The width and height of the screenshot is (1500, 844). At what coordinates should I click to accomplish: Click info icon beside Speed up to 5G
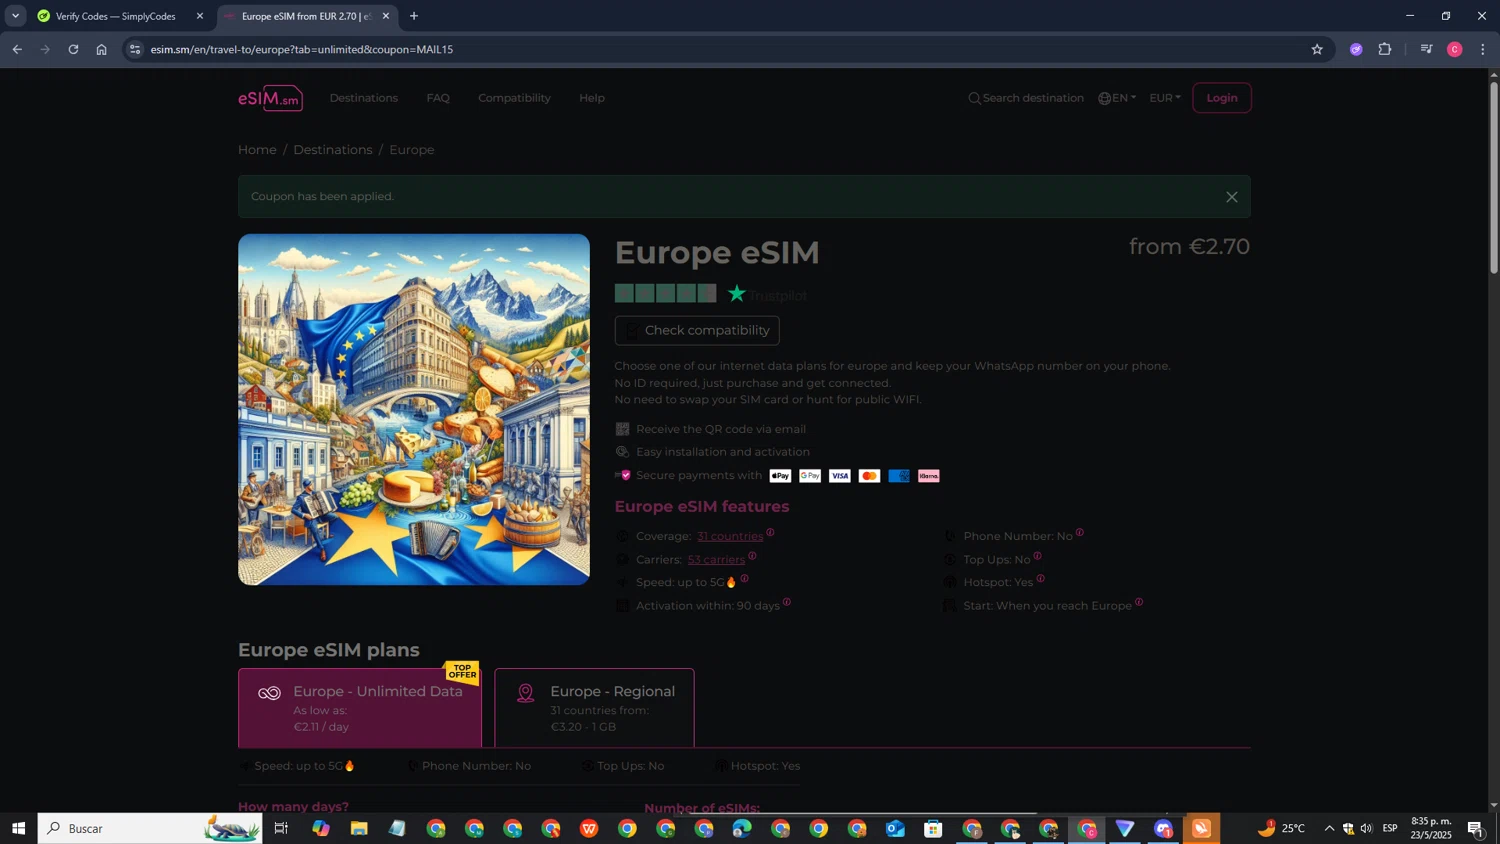click(x=744, y=578)
